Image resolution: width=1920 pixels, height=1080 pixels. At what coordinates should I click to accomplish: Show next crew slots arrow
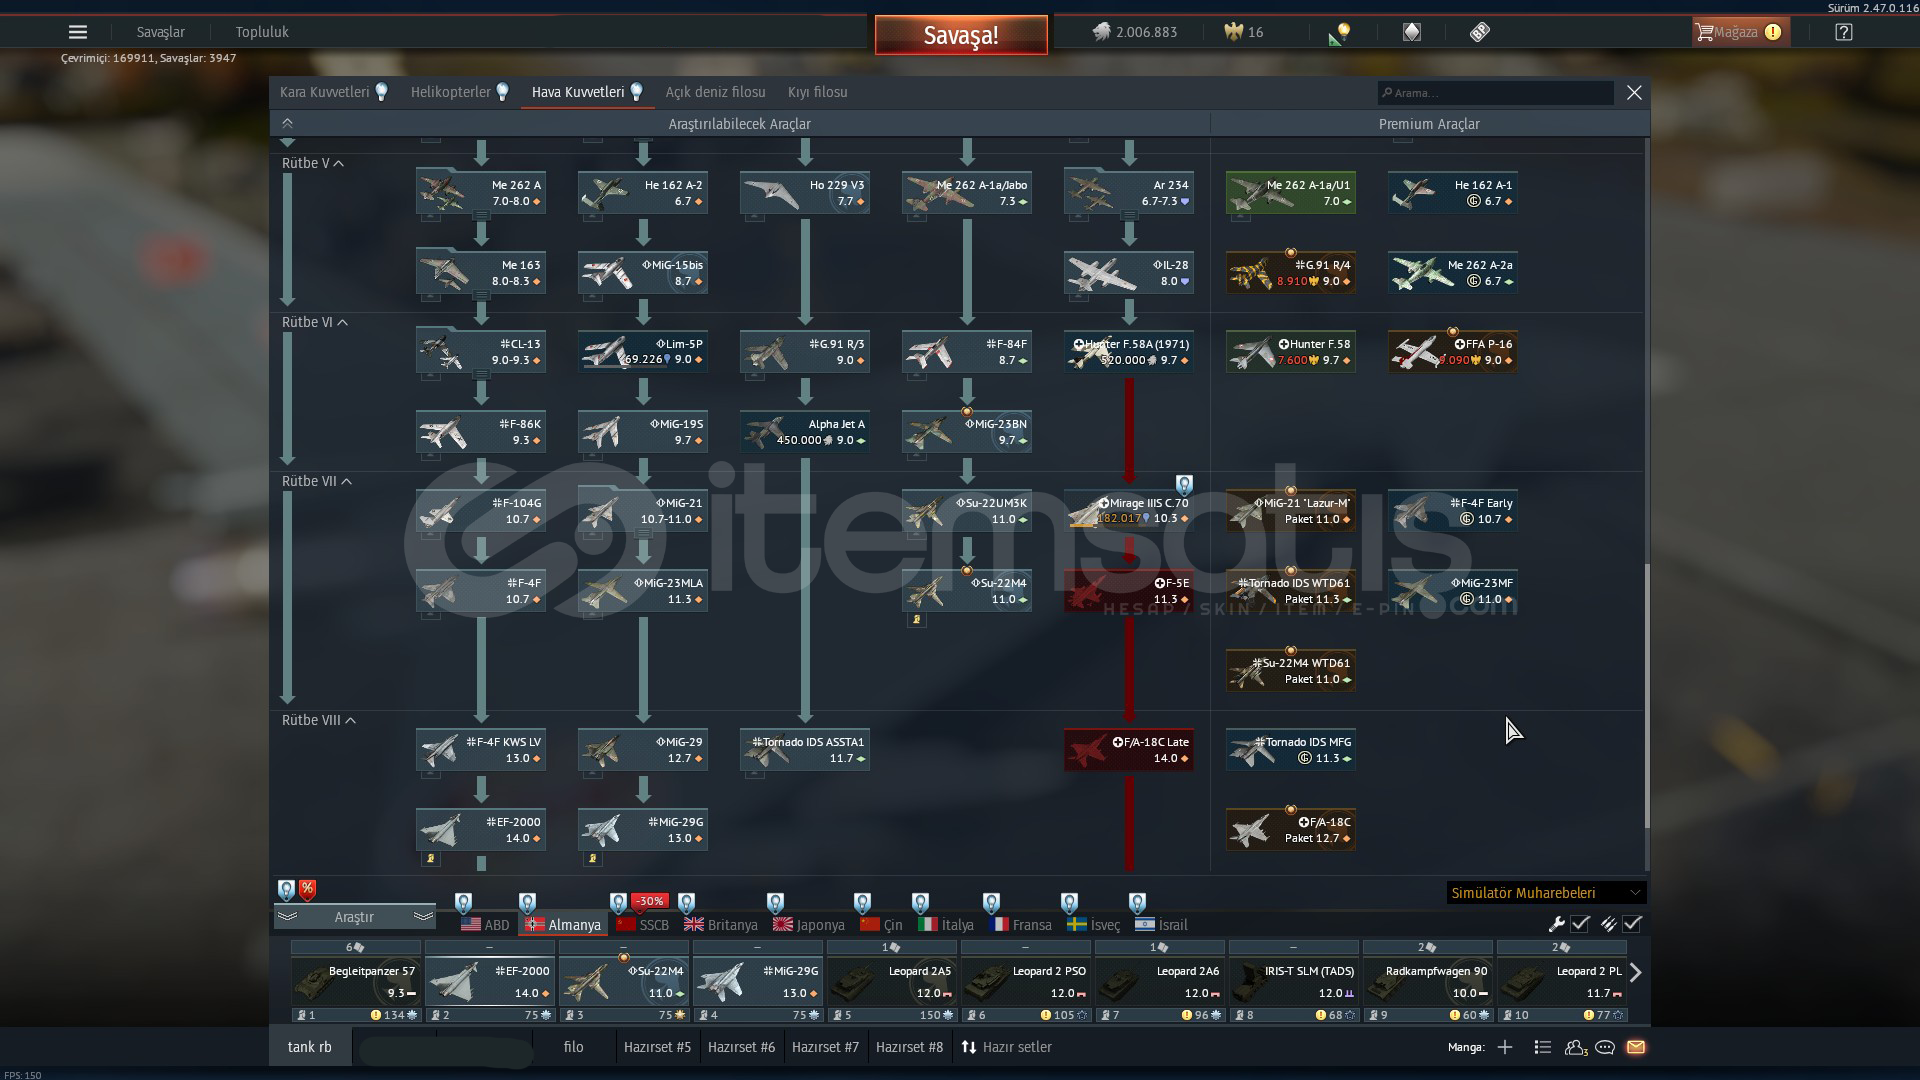click(x=1636, y=972)
